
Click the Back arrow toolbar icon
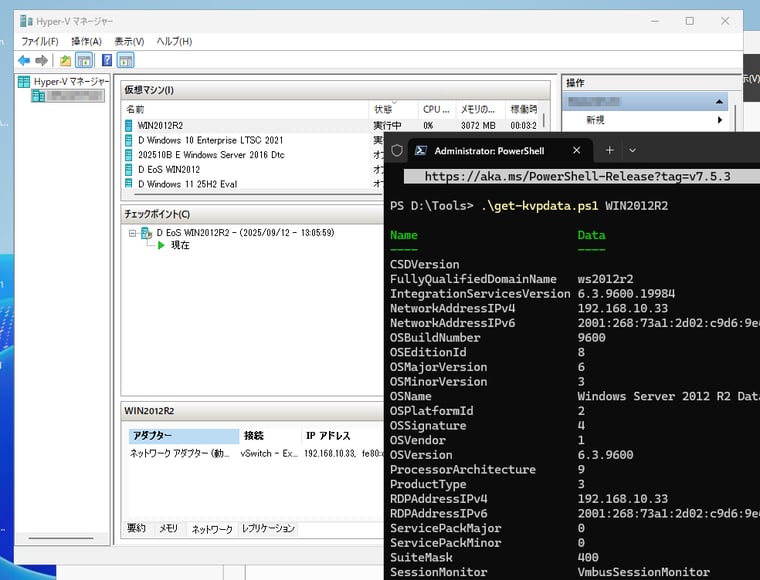24,60
